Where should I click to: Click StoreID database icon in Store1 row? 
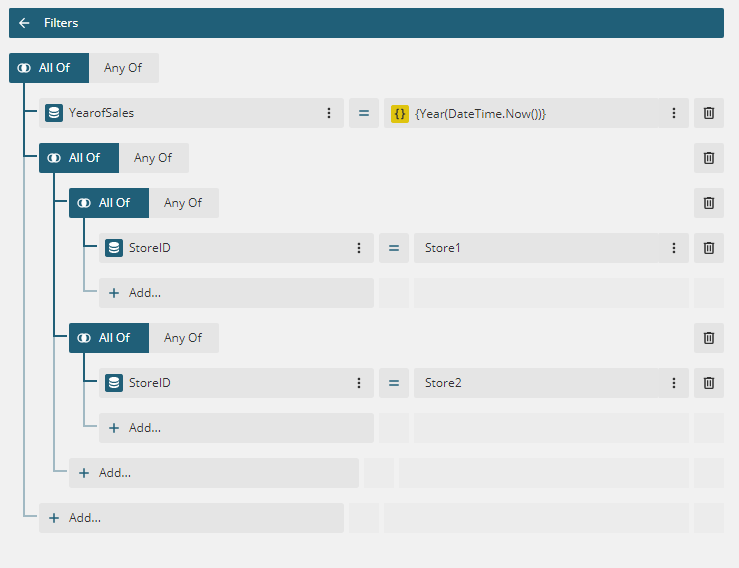[x=114, y=248]
